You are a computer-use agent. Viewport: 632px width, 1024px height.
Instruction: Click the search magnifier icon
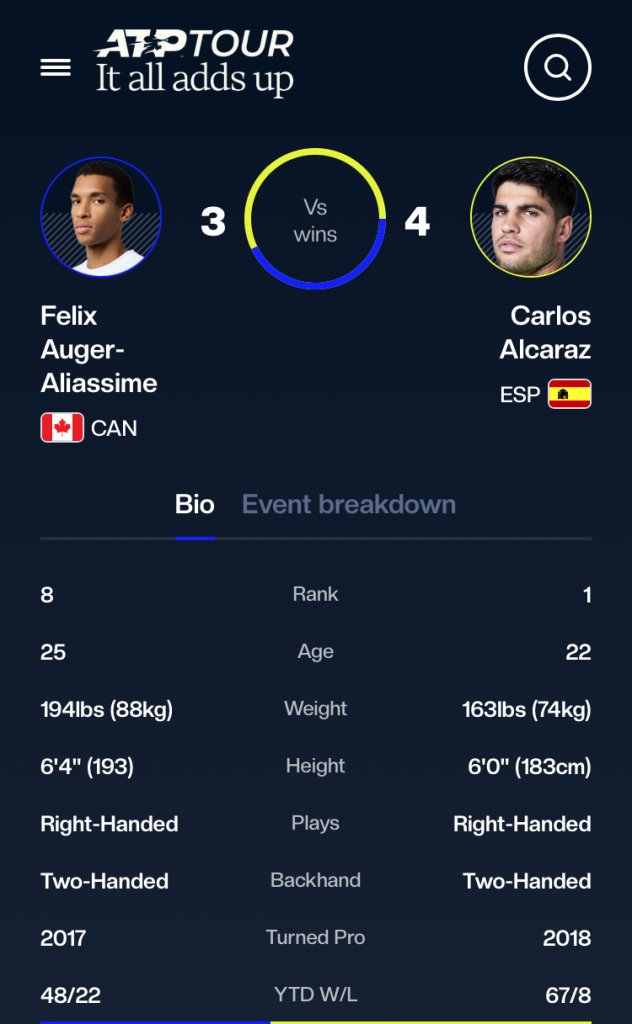557,68
